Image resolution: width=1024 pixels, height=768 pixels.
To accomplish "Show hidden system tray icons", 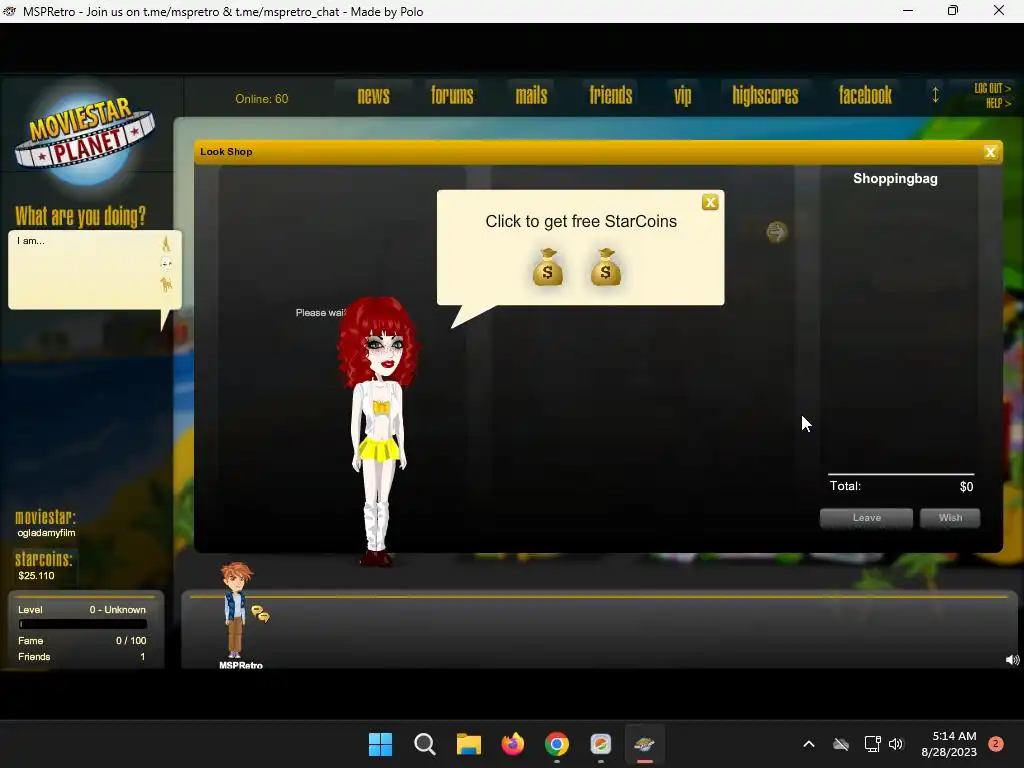I will coord(808,744).
